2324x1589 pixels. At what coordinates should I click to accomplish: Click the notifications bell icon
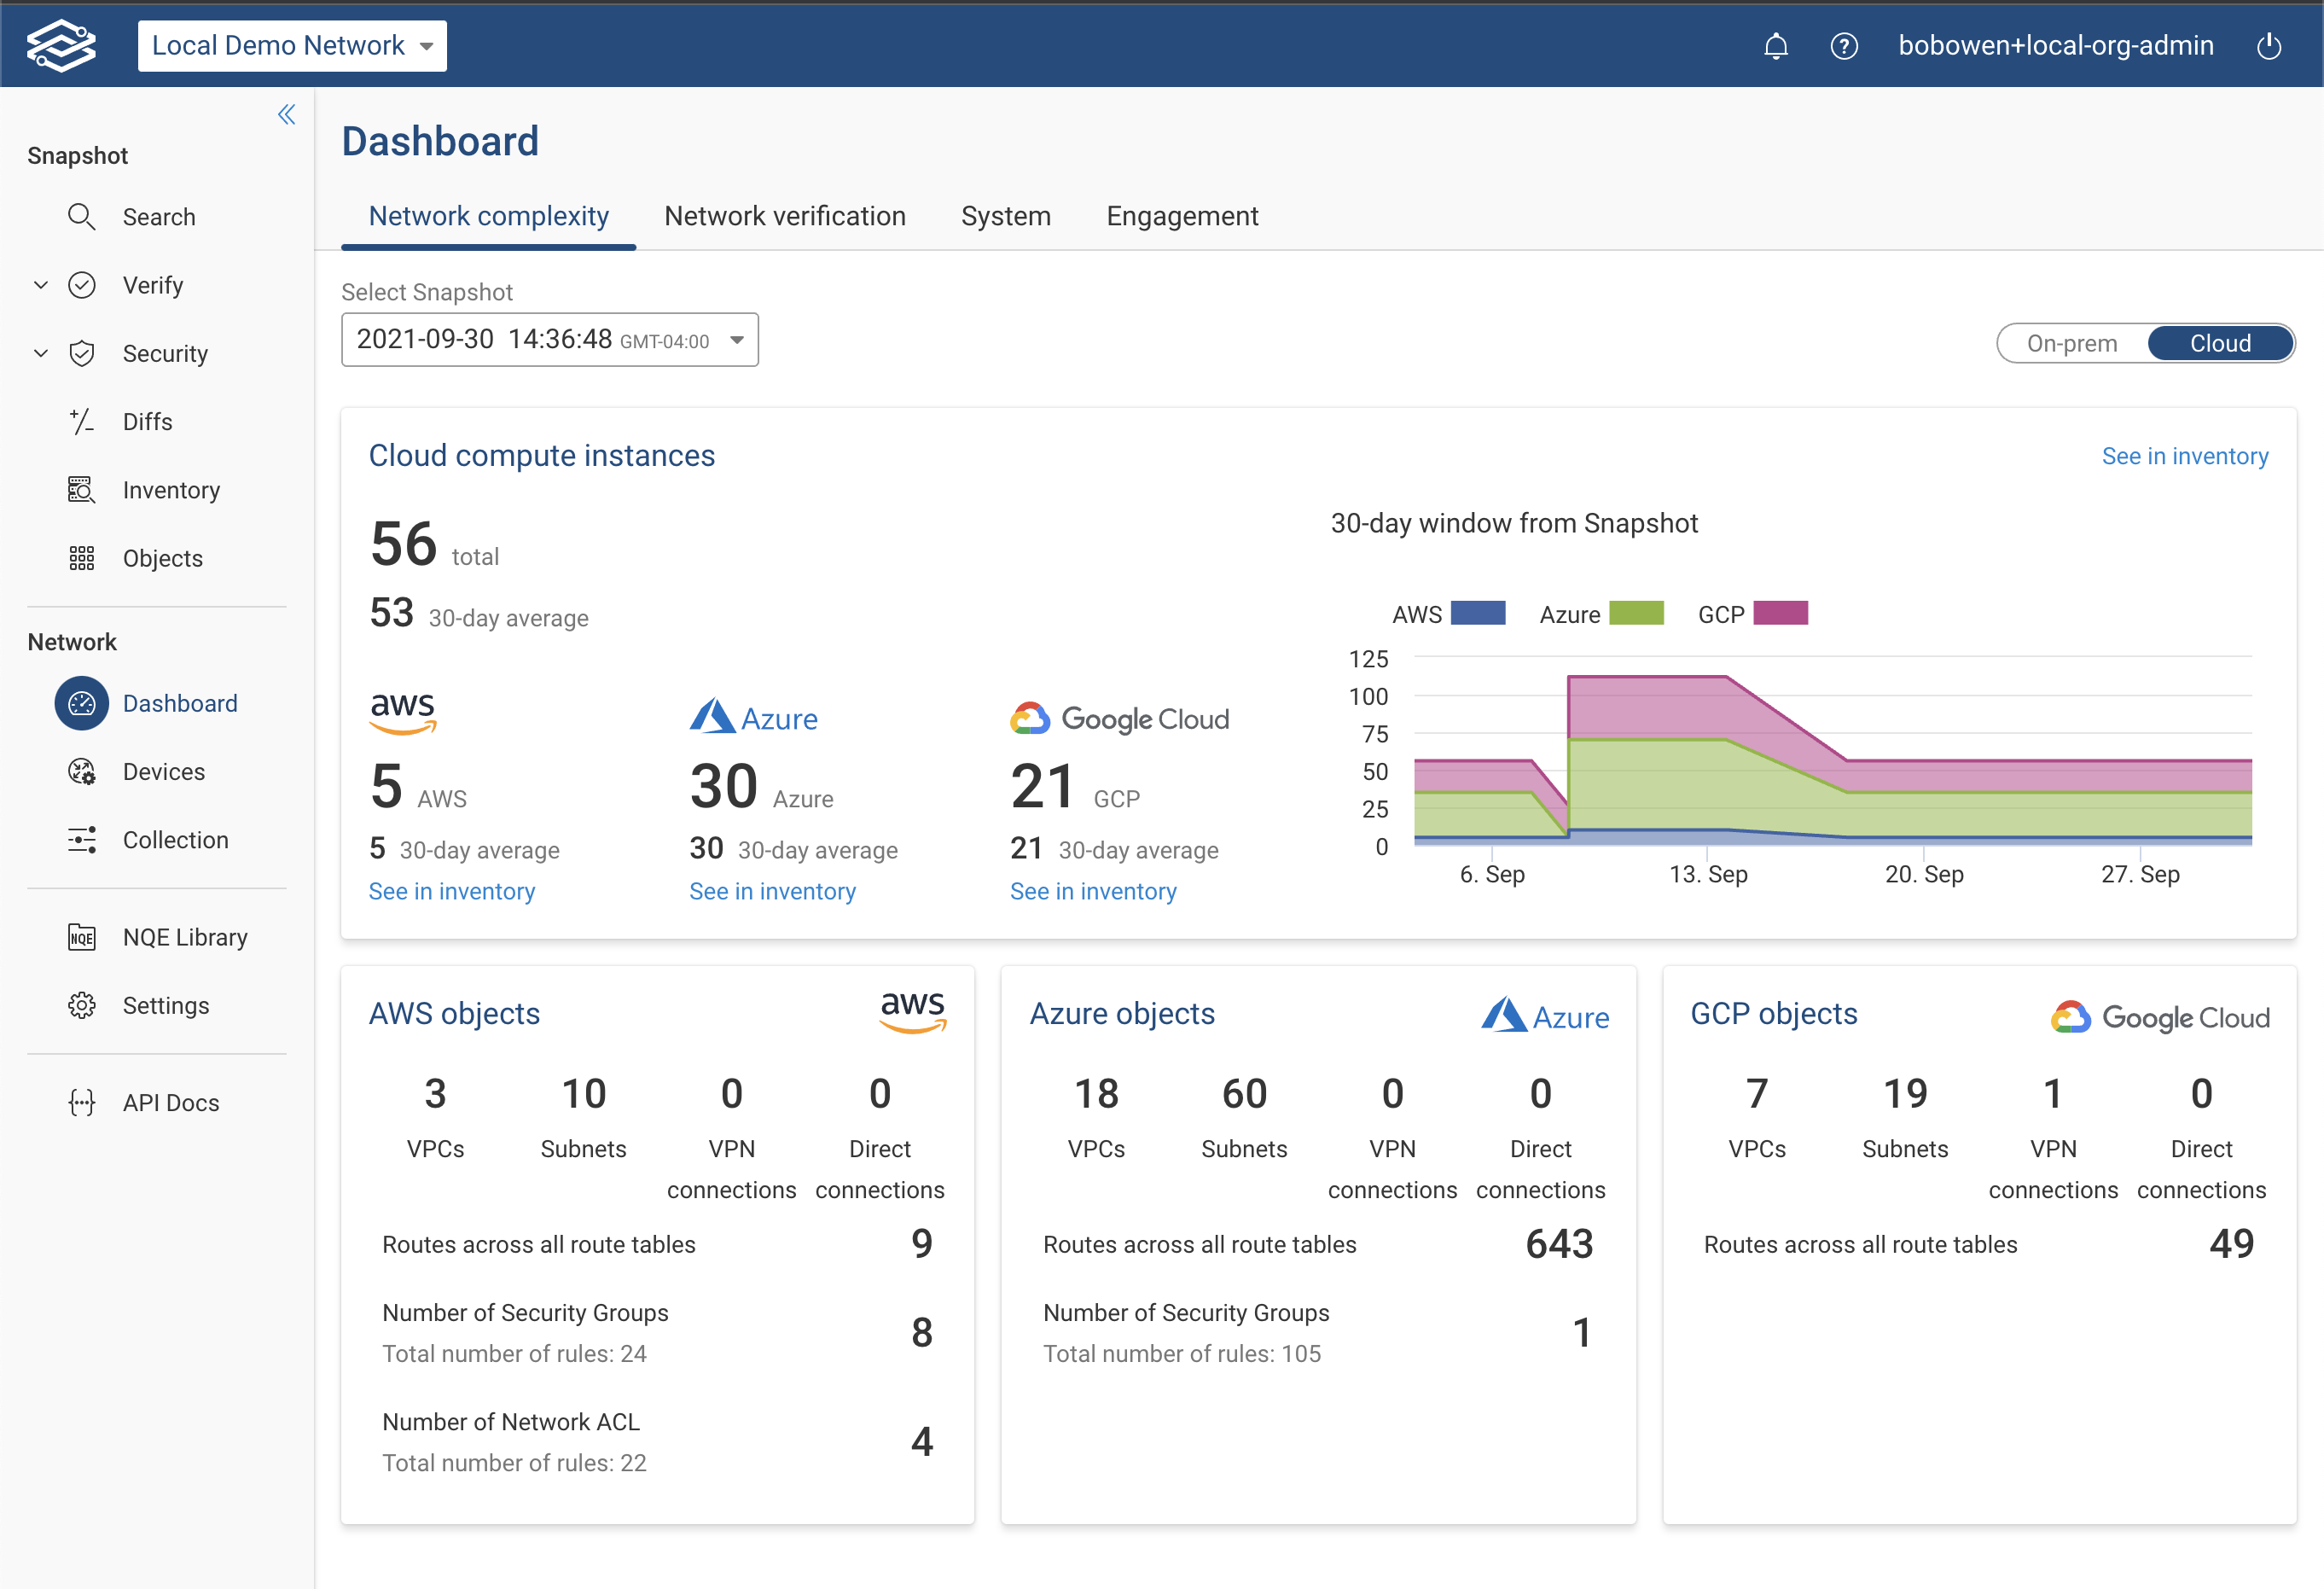pos(1776,45)
